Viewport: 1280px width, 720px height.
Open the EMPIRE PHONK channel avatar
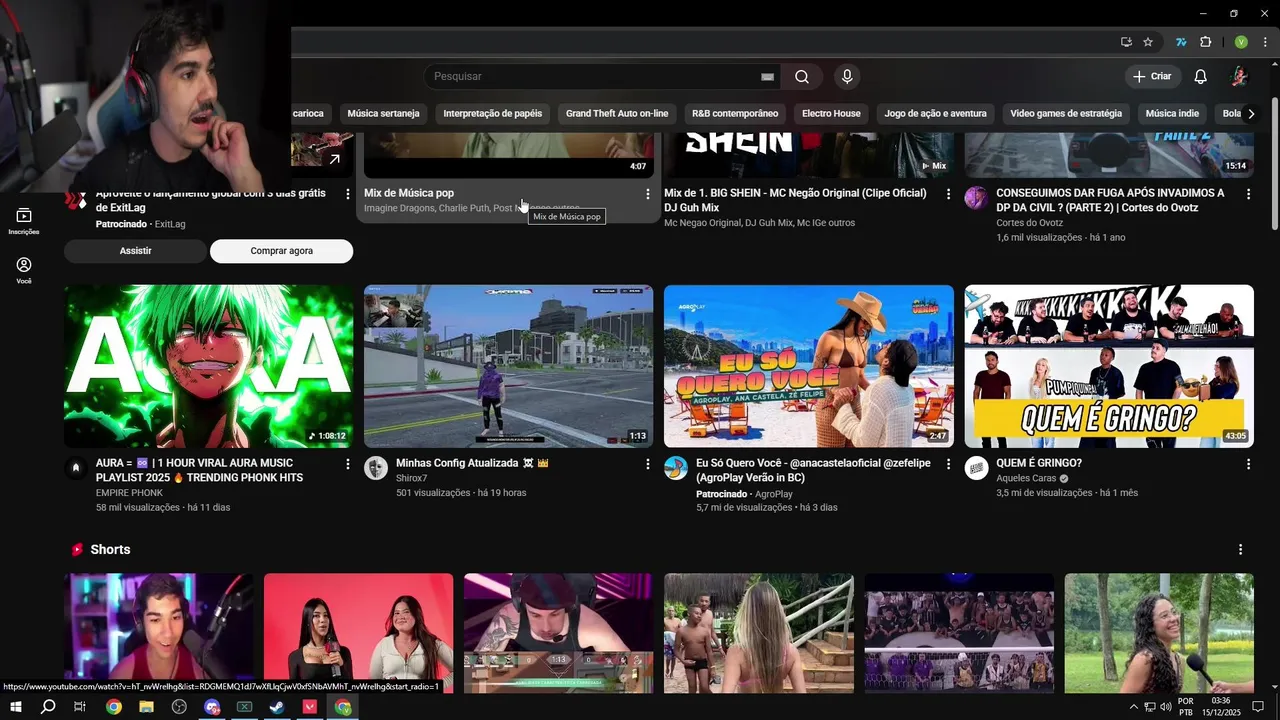(76, 468)
